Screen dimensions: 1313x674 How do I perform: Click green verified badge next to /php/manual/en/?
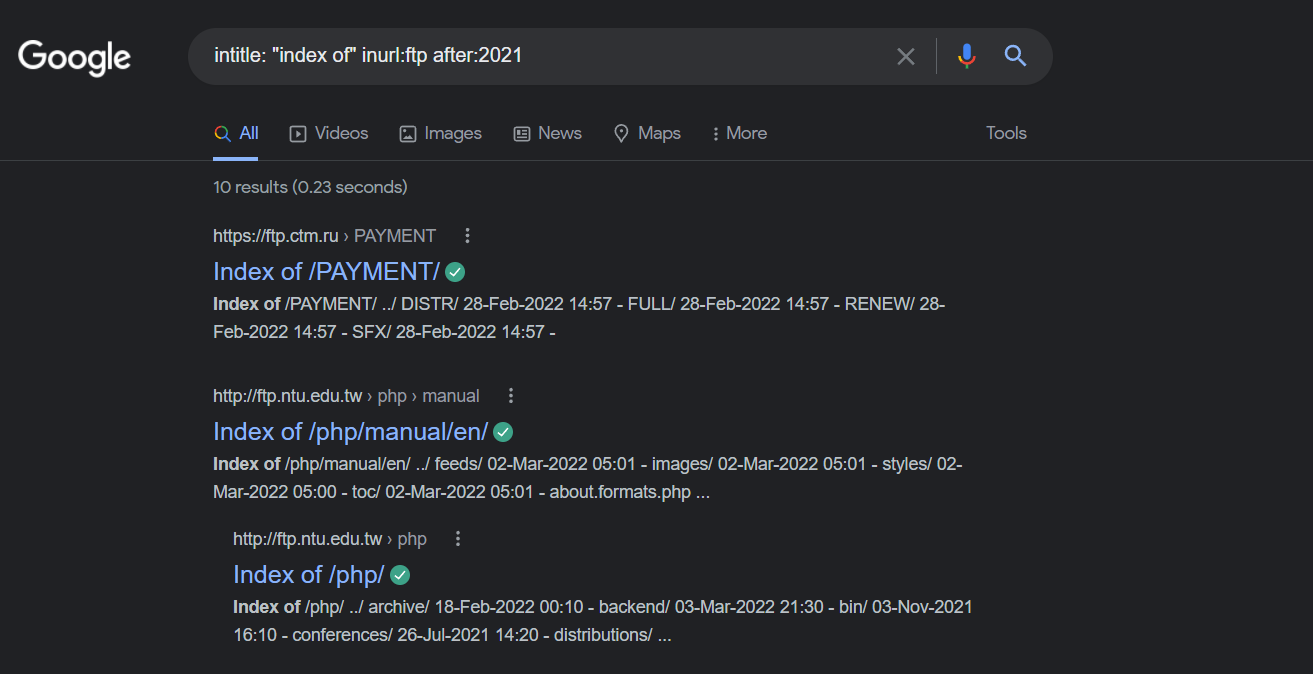coord(503,432)
